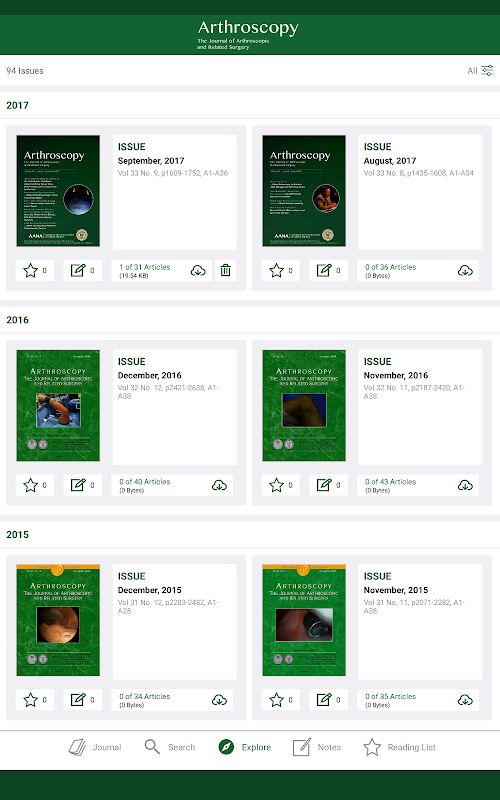
Task: Open notes icon for November 2016 issue
Action: click(328, 485)
